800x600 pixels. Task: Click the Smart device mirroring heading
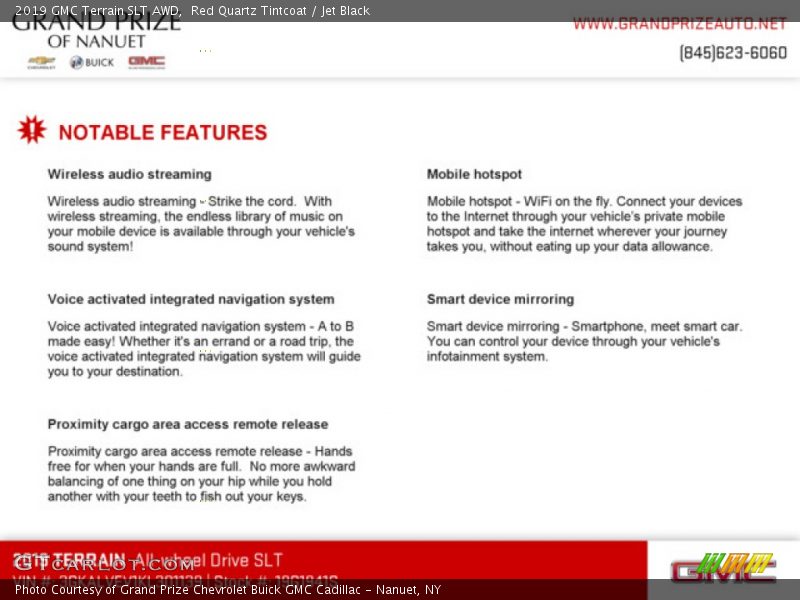pos(500,299)
